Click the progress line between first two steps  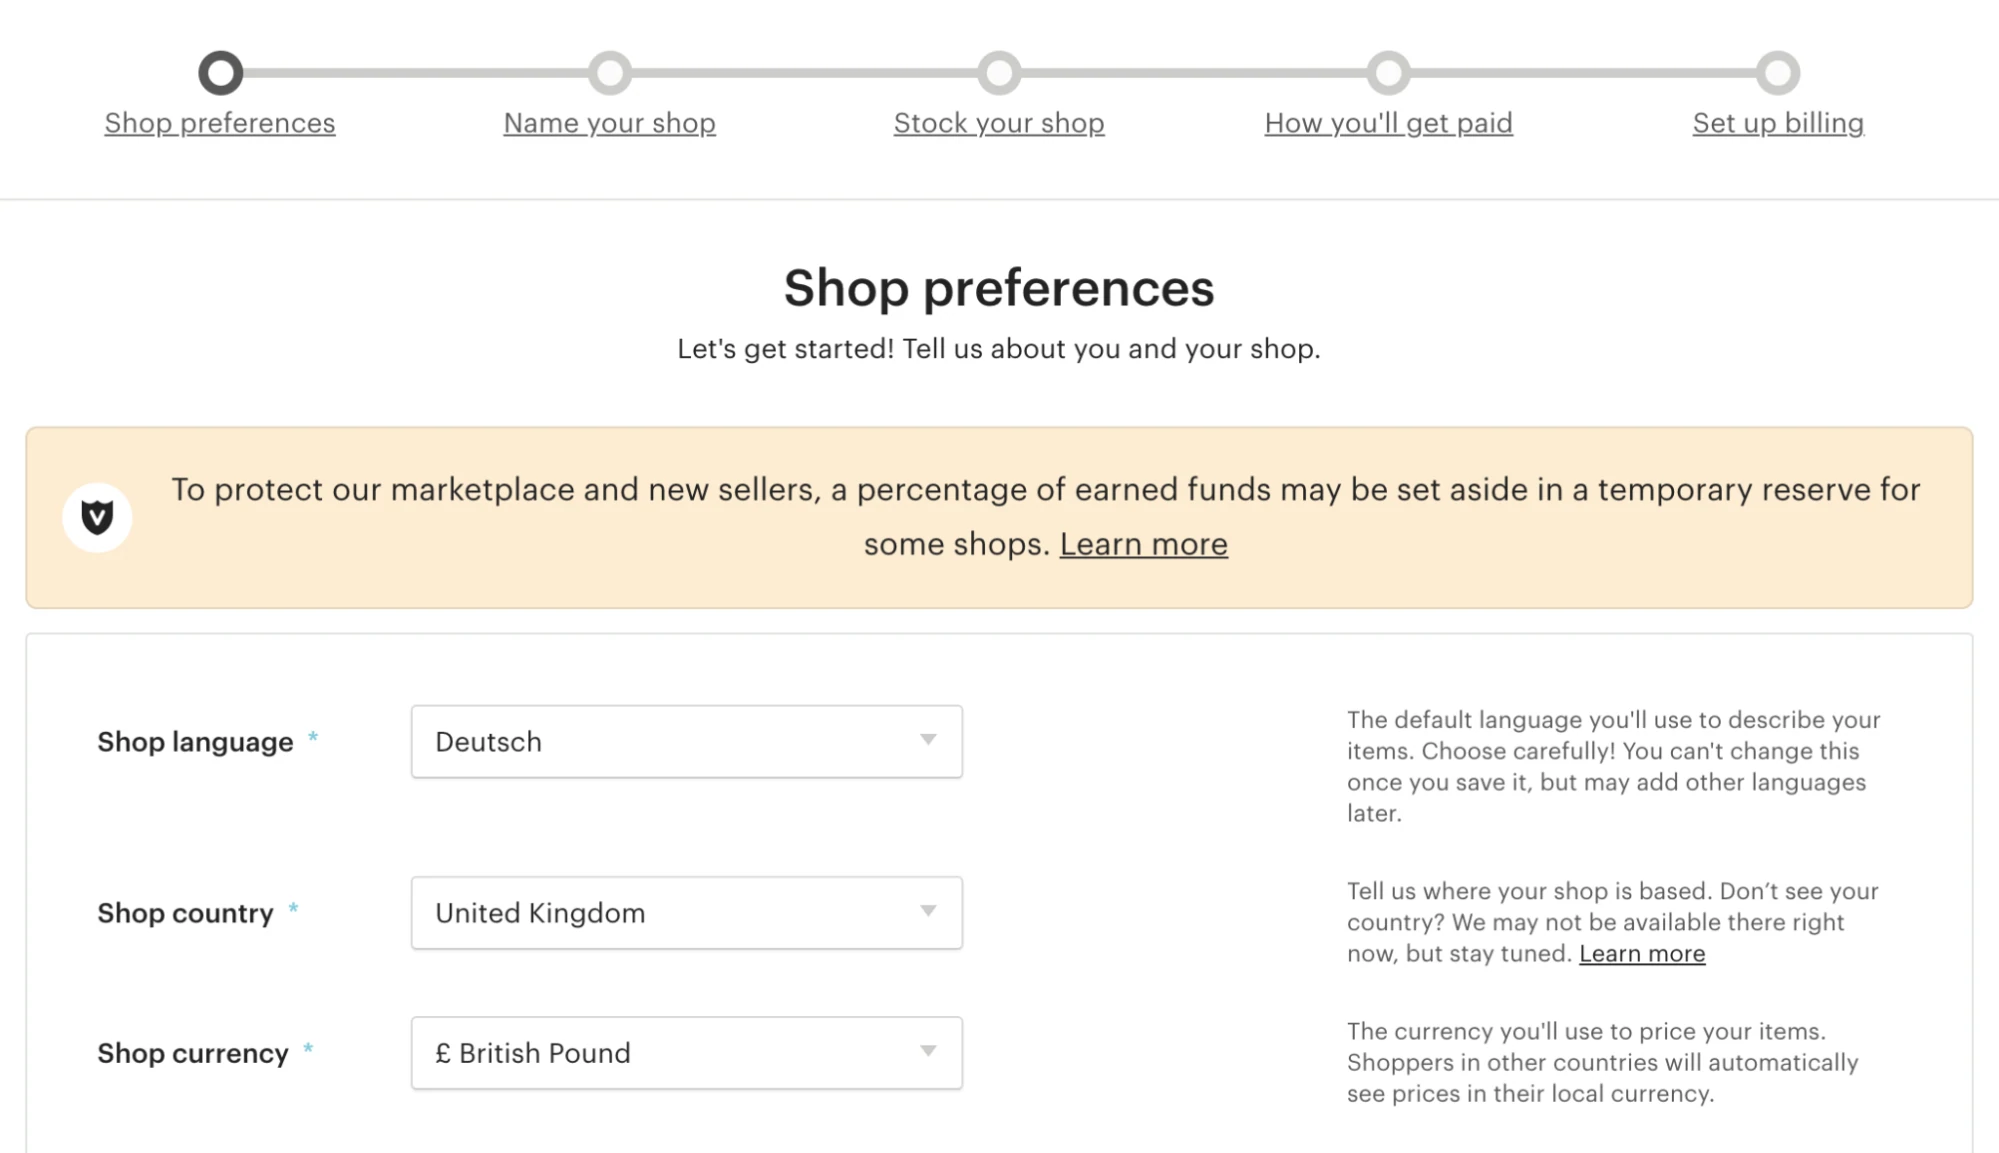click(415, 73)
